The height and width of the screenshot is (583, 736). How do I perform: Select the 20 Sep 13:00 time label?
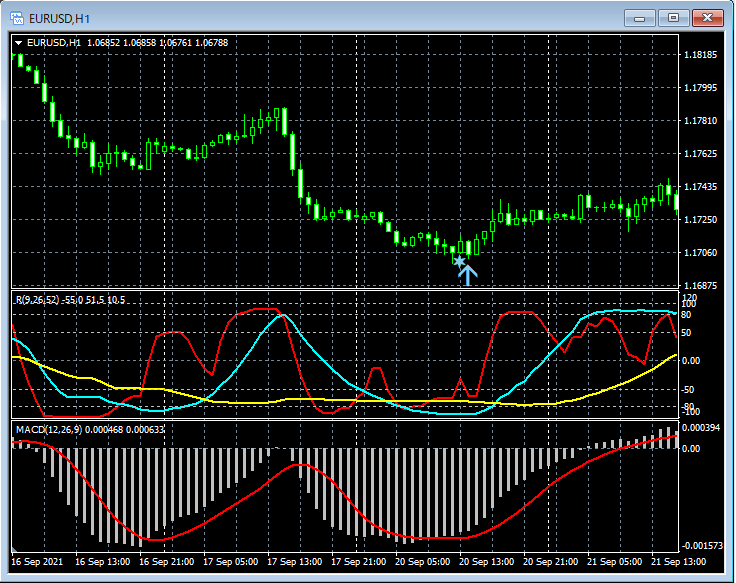(x=485, y=562)
